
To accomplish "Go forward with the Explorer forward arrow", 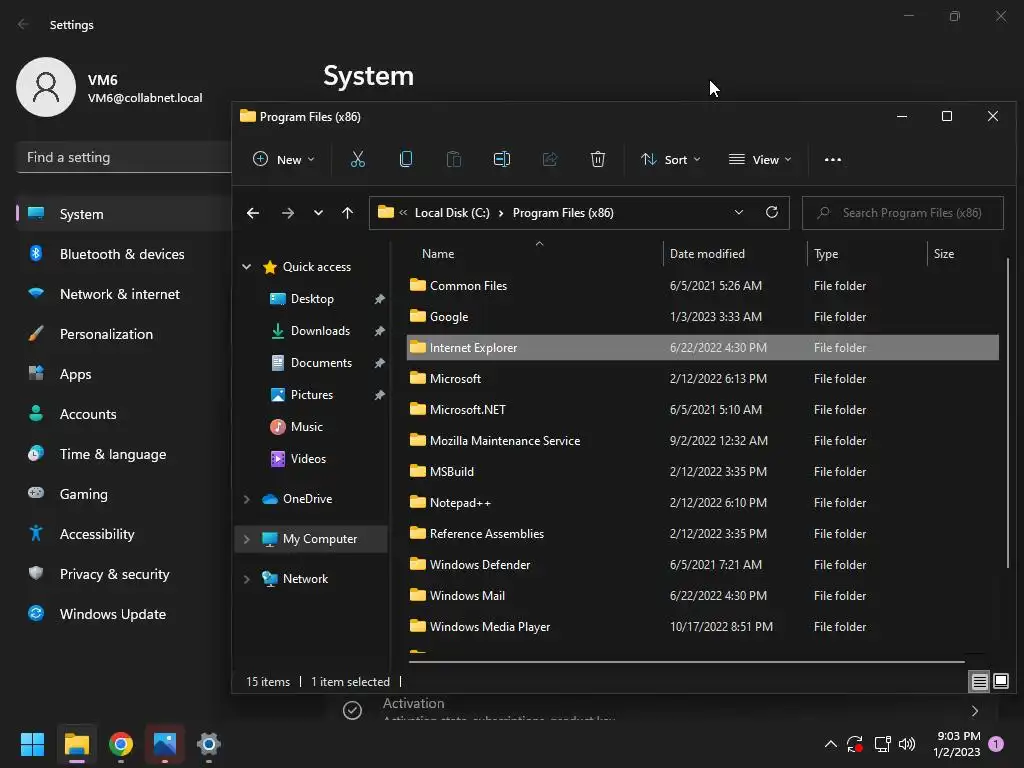I will click(x=287, y=213).
